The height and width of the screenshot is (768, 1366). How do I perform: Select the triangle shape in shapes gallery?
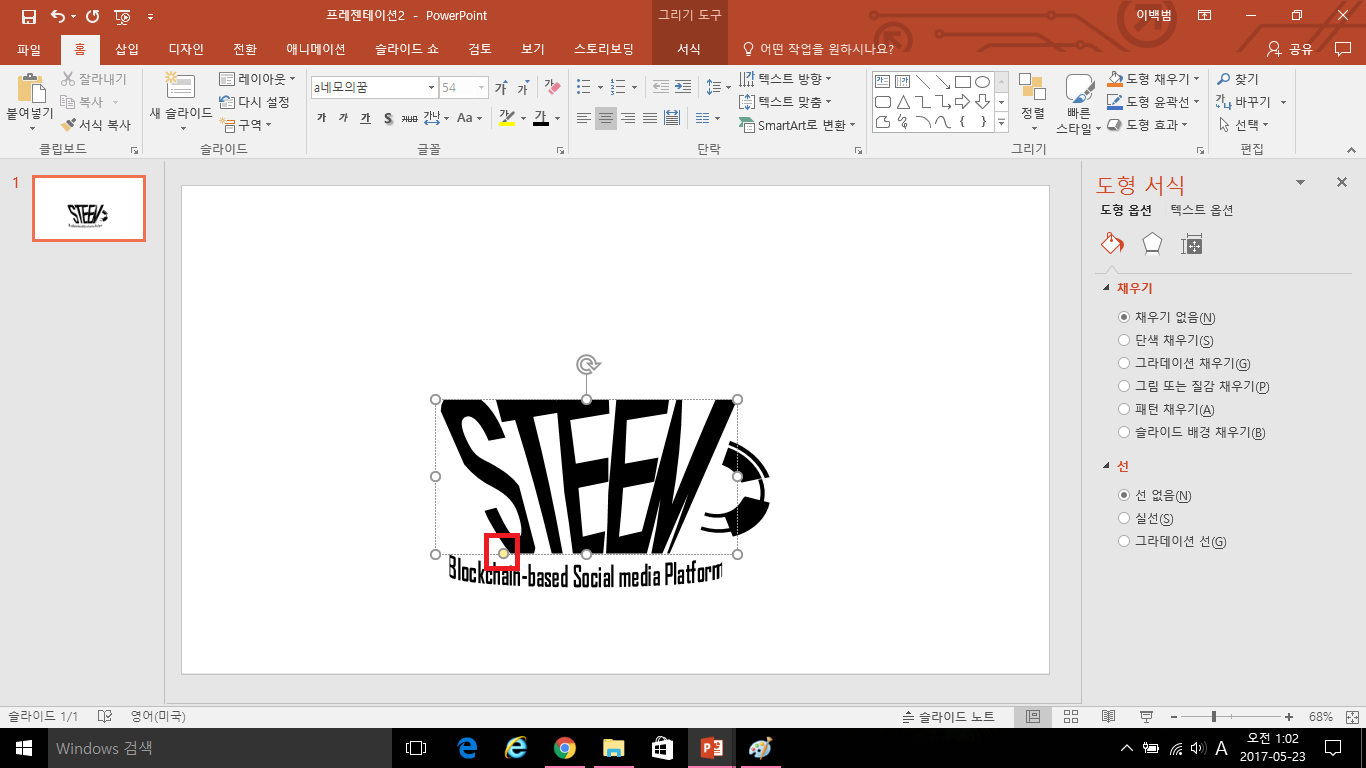point(903,102)
